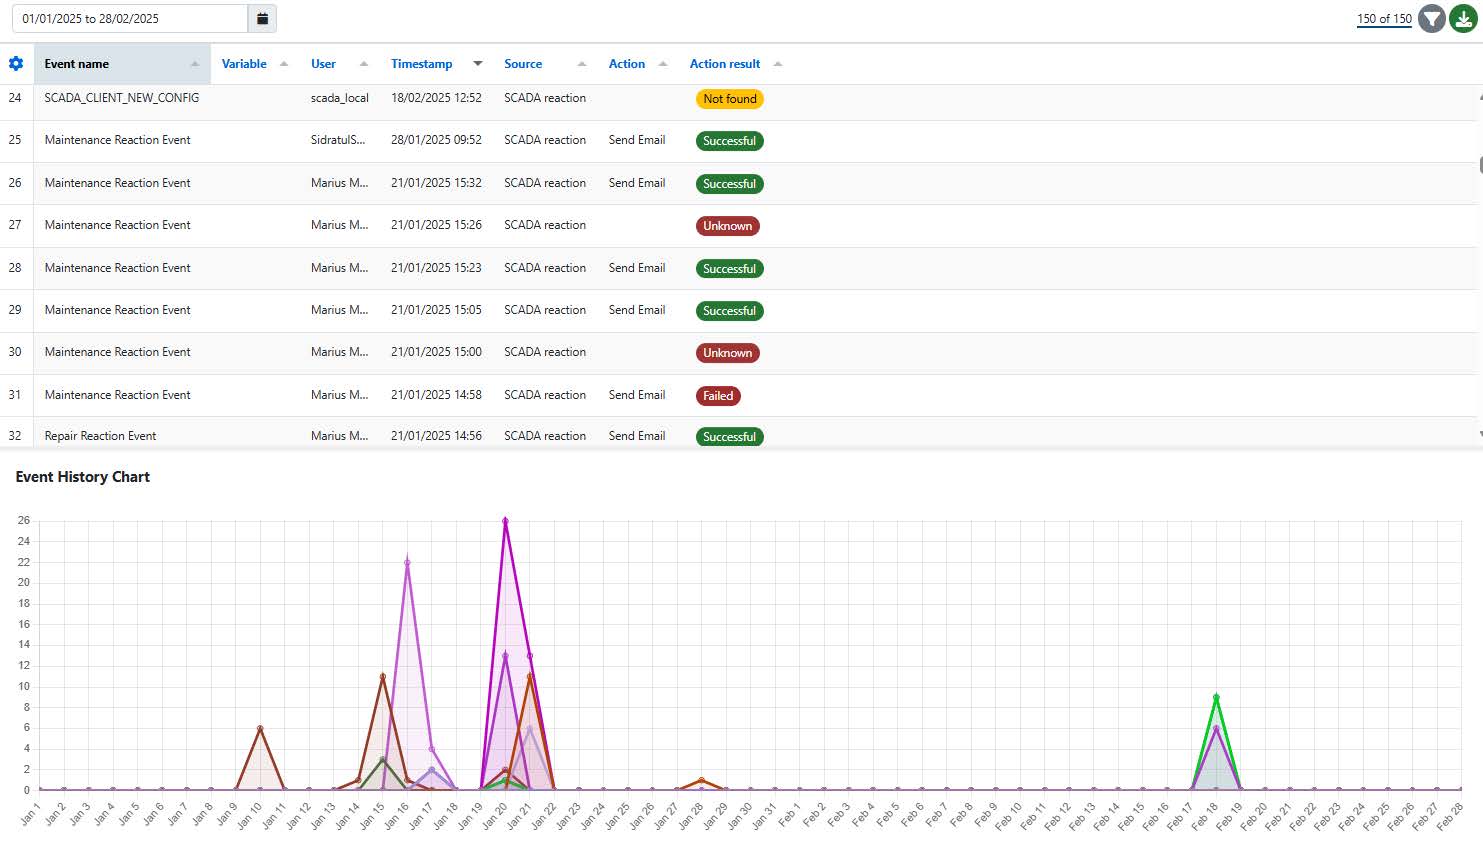Screen dimensions: 1483x847
Task: Click row number 26
Action: [15, 183]
